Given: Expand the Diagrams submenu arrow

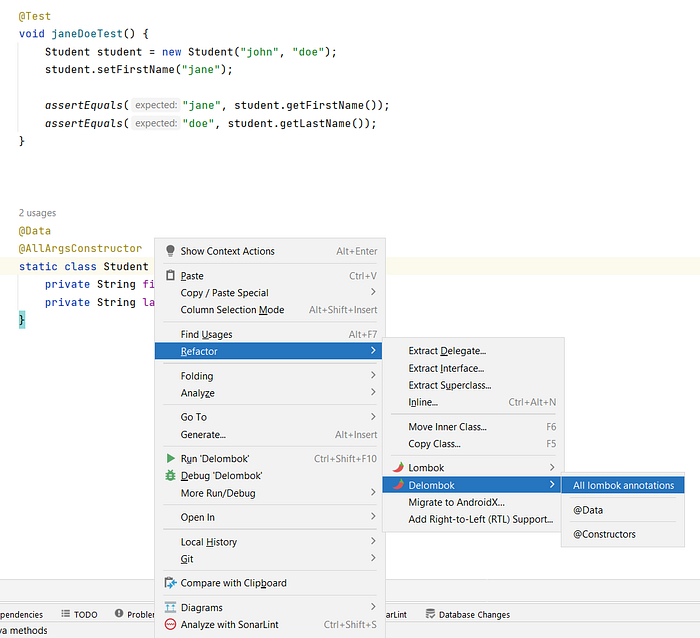Looking at the screenshot, I should click(373, 607).
